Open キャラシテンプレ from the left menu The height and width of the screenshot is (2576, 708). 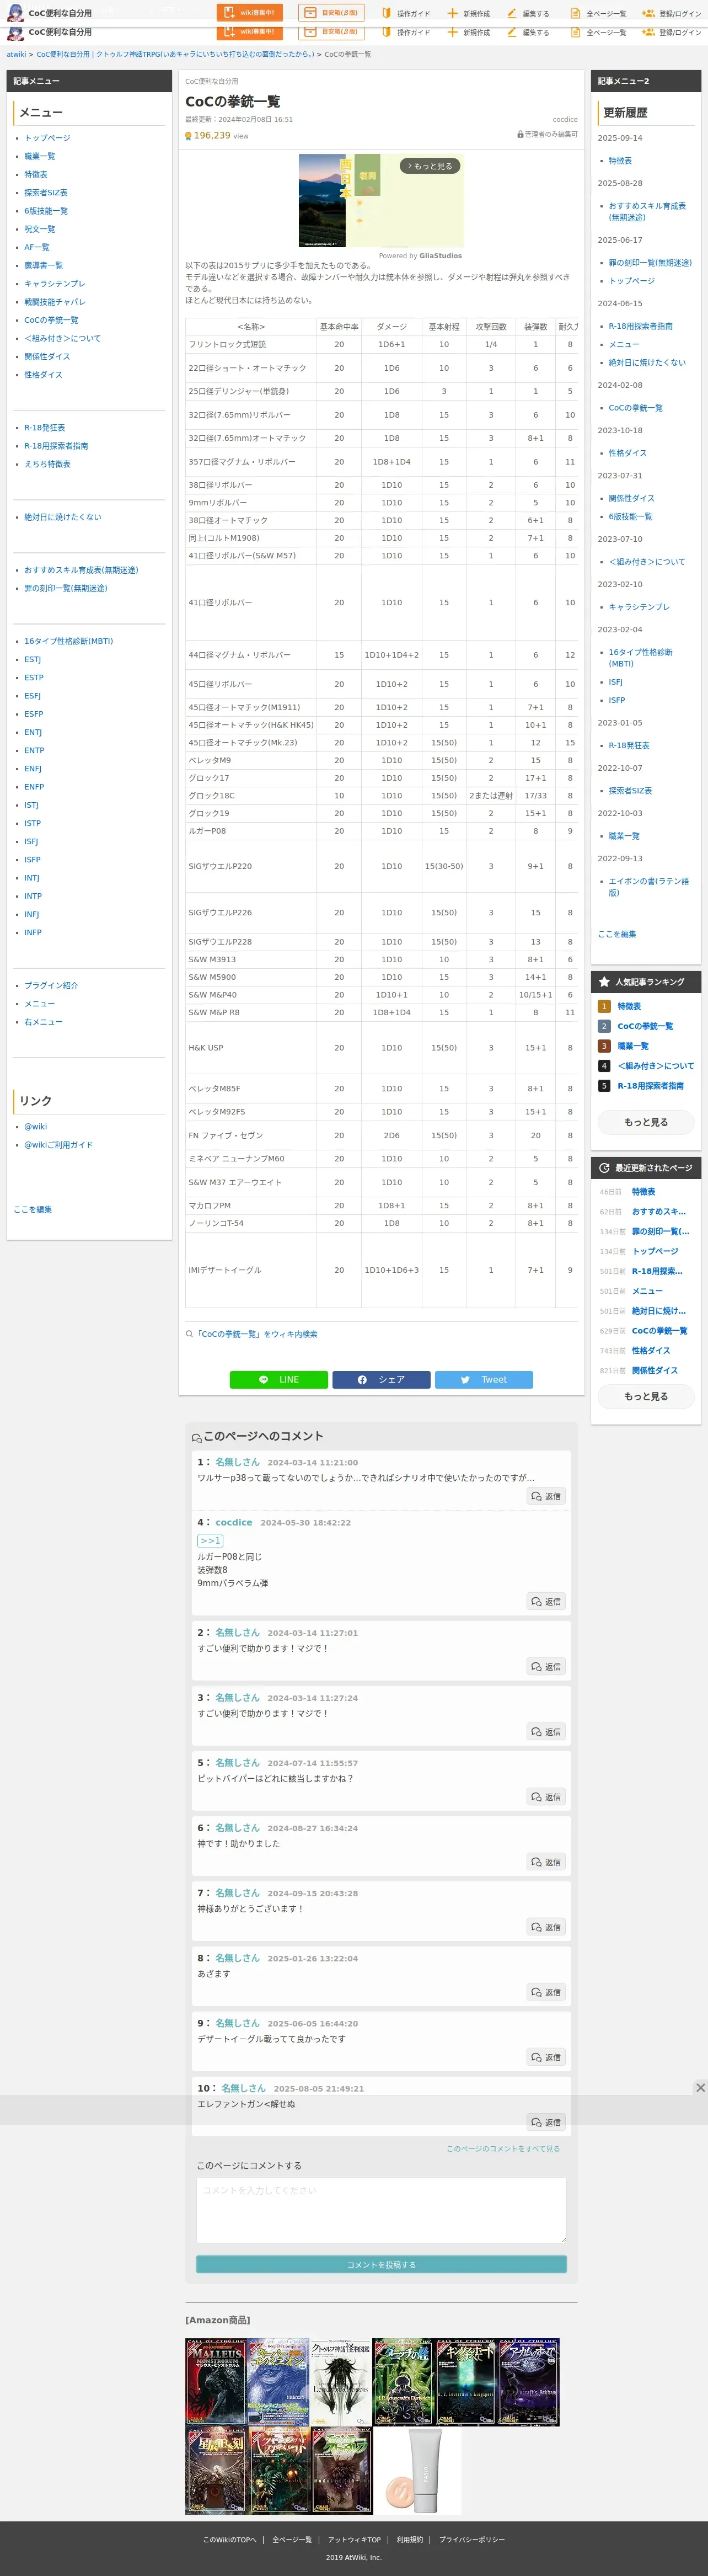pyautogui.click(x=55, y=284)
